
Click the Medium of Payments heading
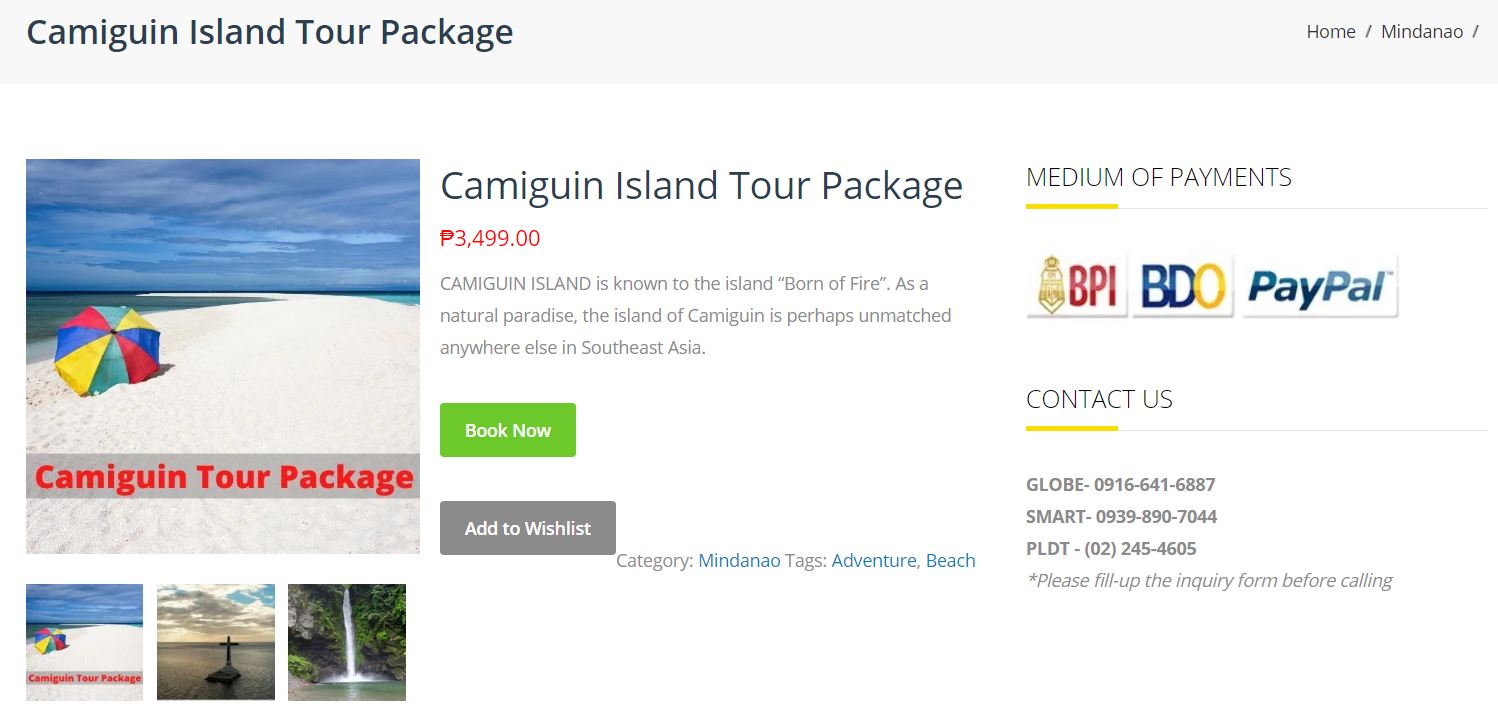point(1159,178)
